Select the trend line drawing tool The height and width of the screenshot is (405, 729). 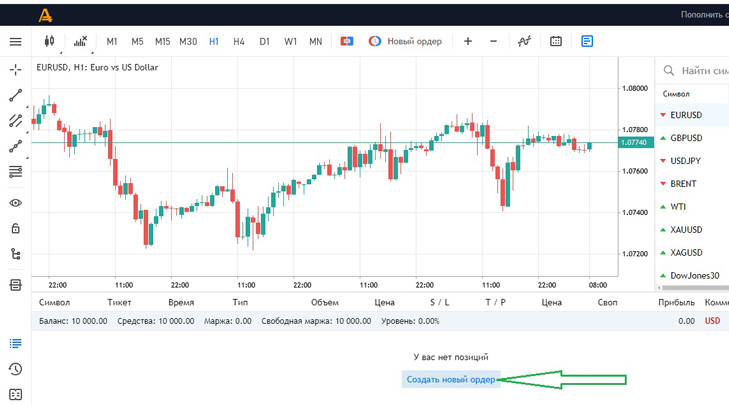tap(15, 96)
